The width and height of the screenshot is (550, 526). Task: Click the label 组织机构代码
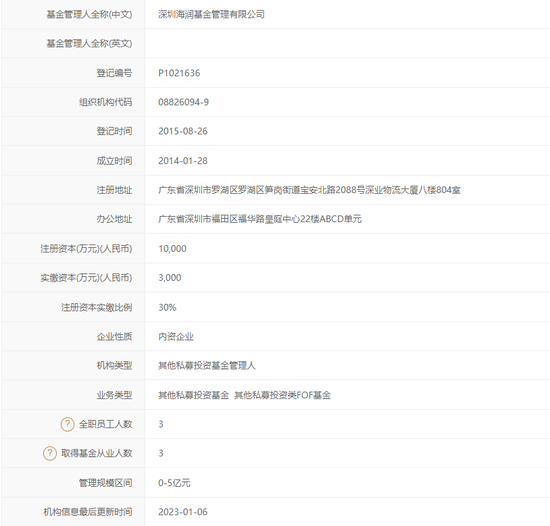(x=106, y=102)
